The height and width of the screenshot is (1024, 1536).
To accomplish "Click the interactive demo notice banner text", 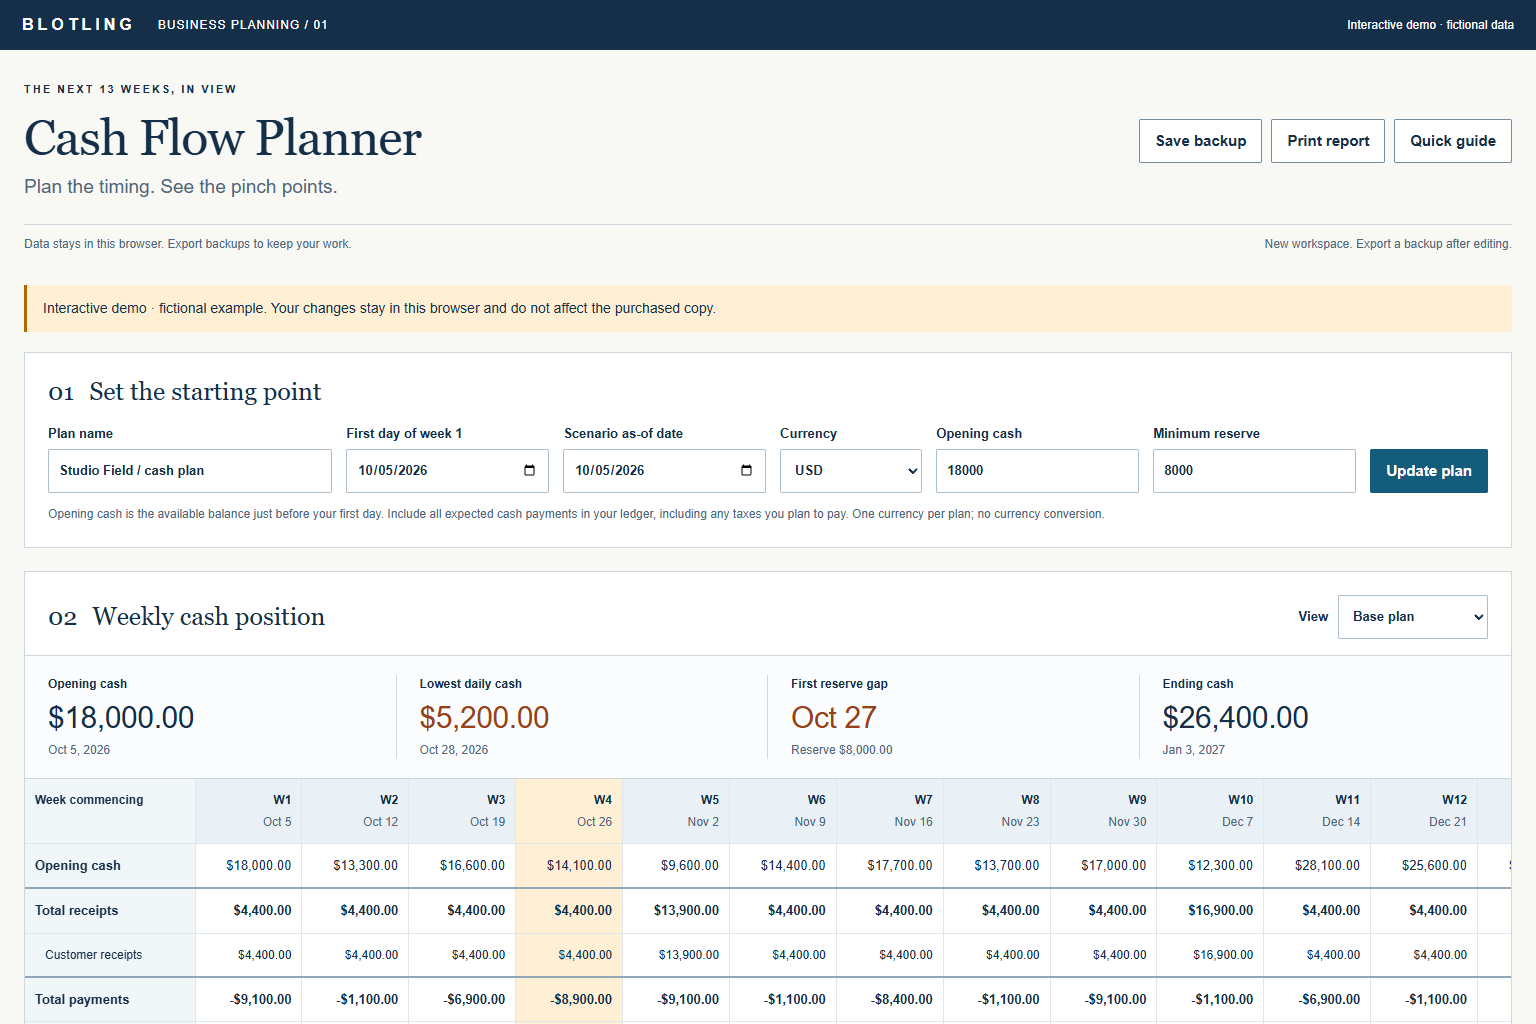I will 379,308.
